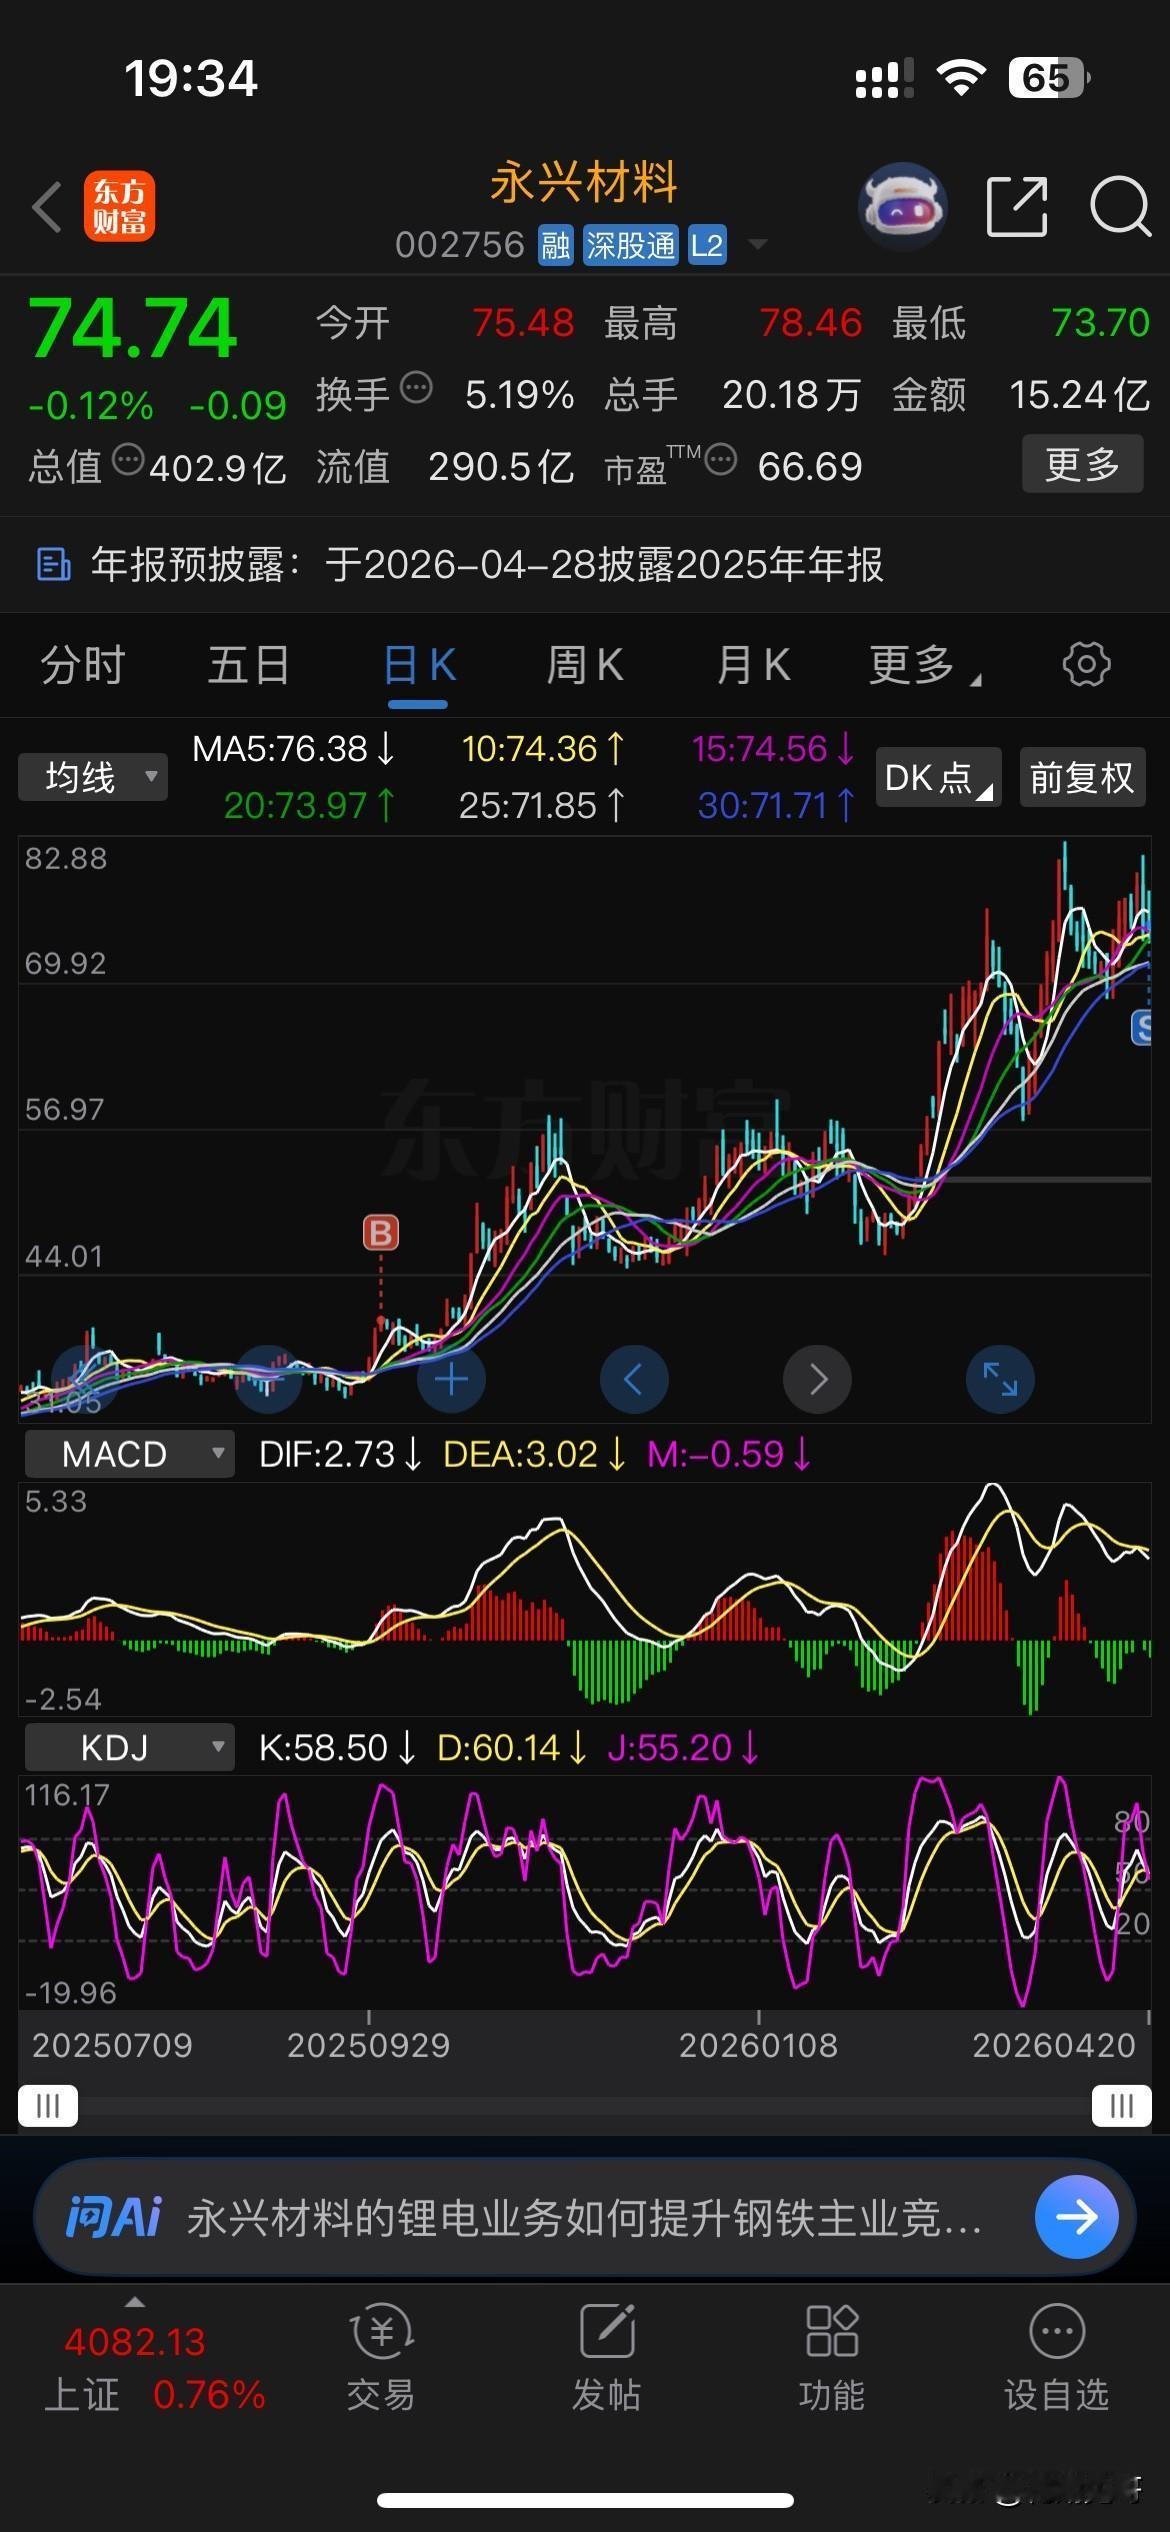The height and width of the screenshot is (2532, 1170).
Task: Expand chart to fullscreen icon
Action: [x=1000, y=1380]
